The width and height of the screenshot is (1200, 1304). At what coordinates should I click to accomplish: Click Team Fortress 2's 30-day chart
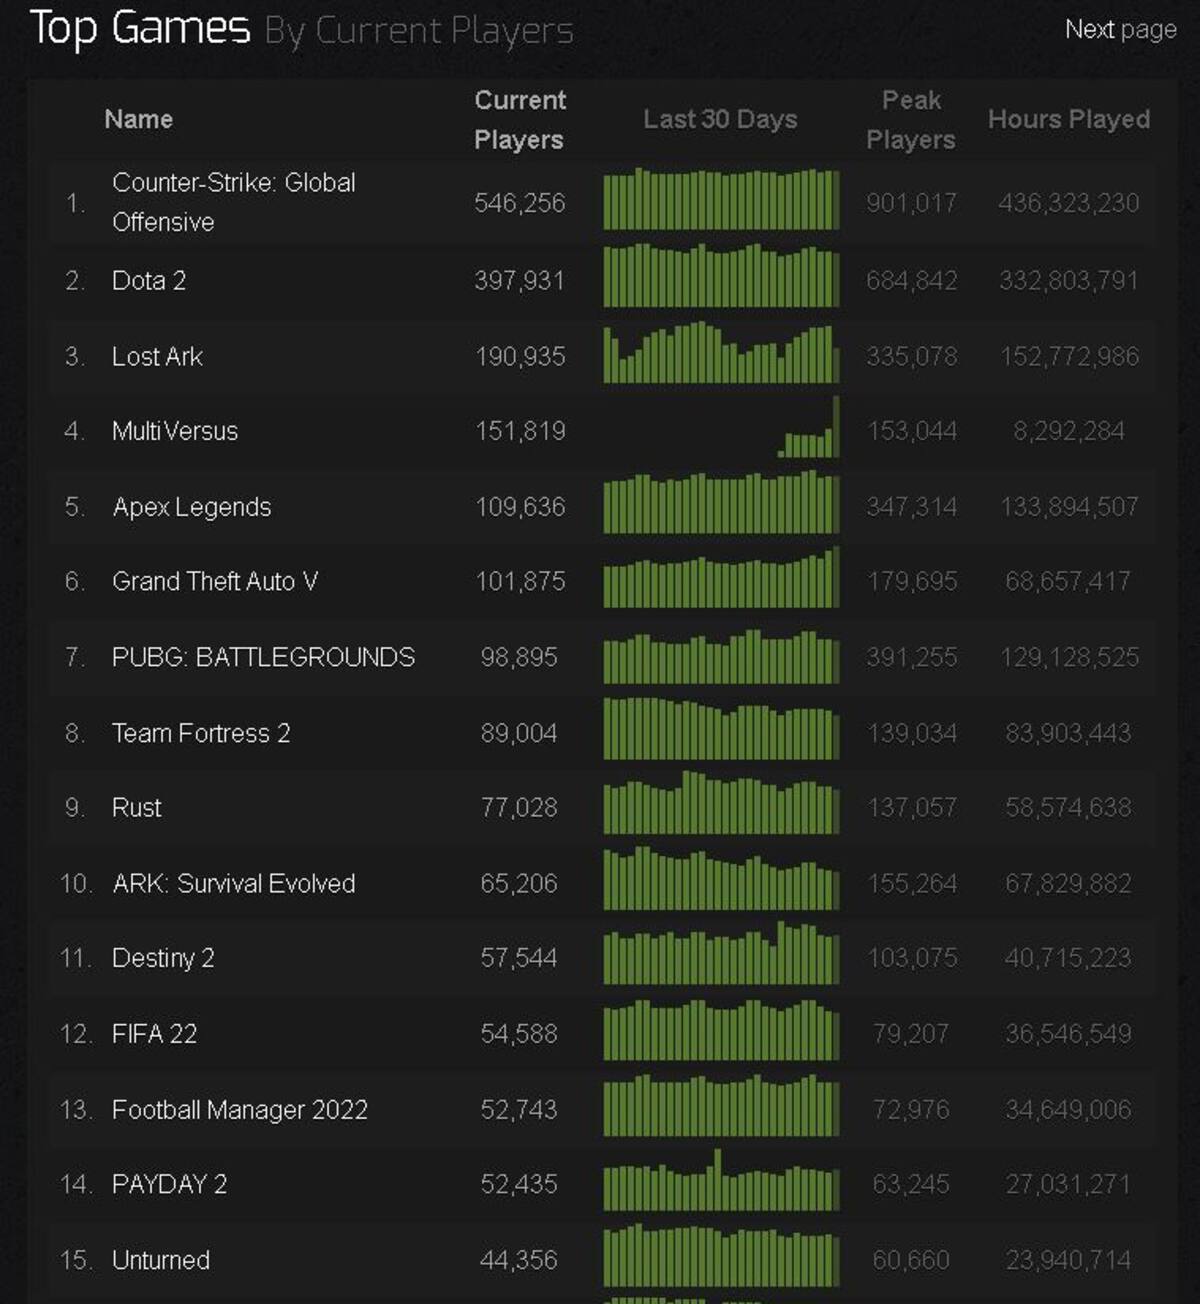(721, 728)
